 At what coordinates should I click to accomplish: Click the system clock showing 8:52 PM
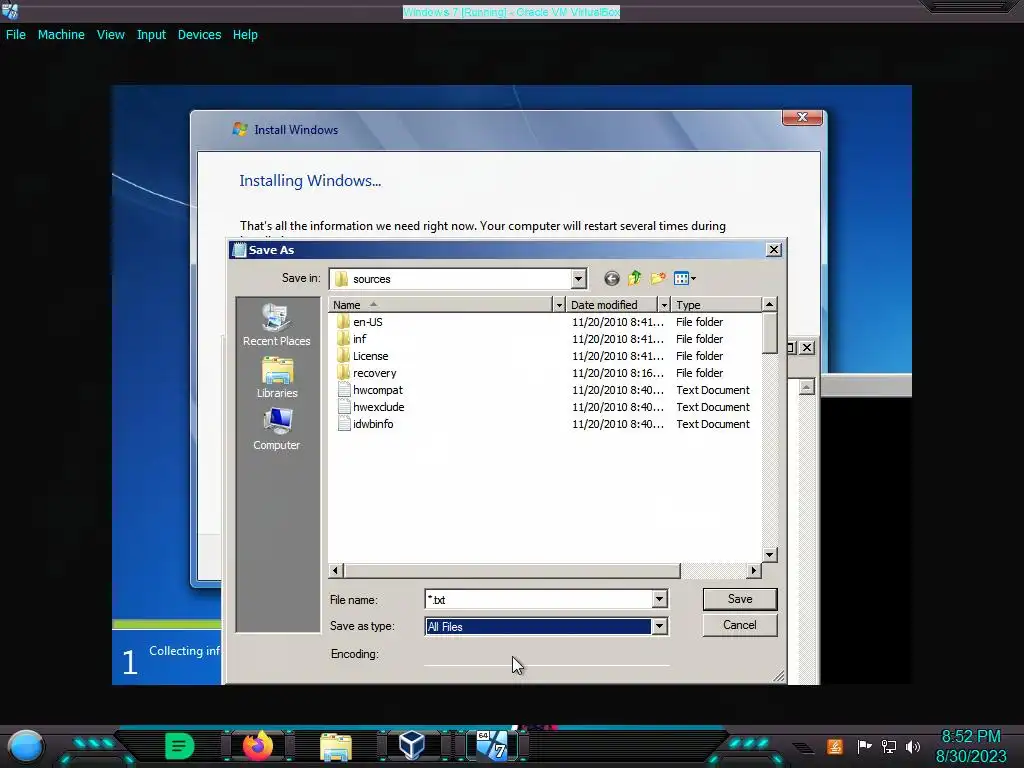coord(971,737)
